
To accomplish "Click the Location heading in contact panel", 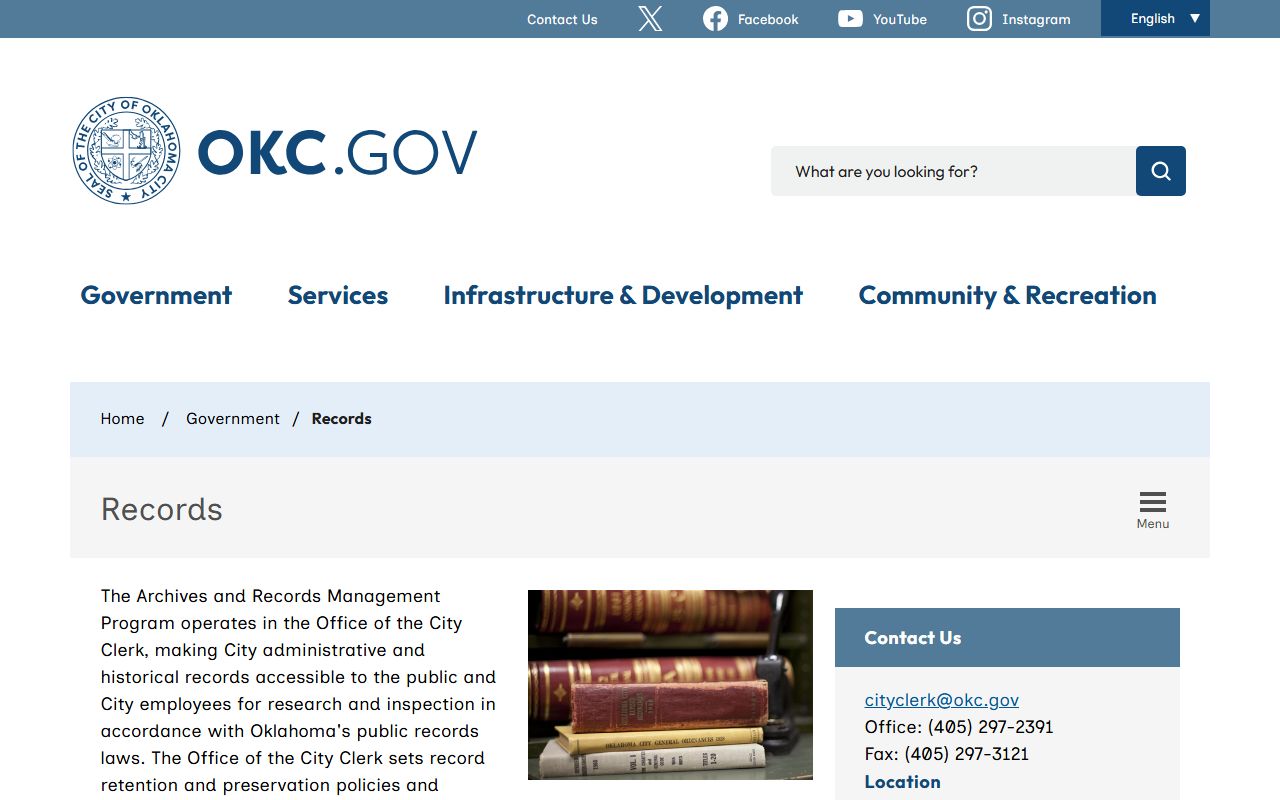I will pos(902,782).
